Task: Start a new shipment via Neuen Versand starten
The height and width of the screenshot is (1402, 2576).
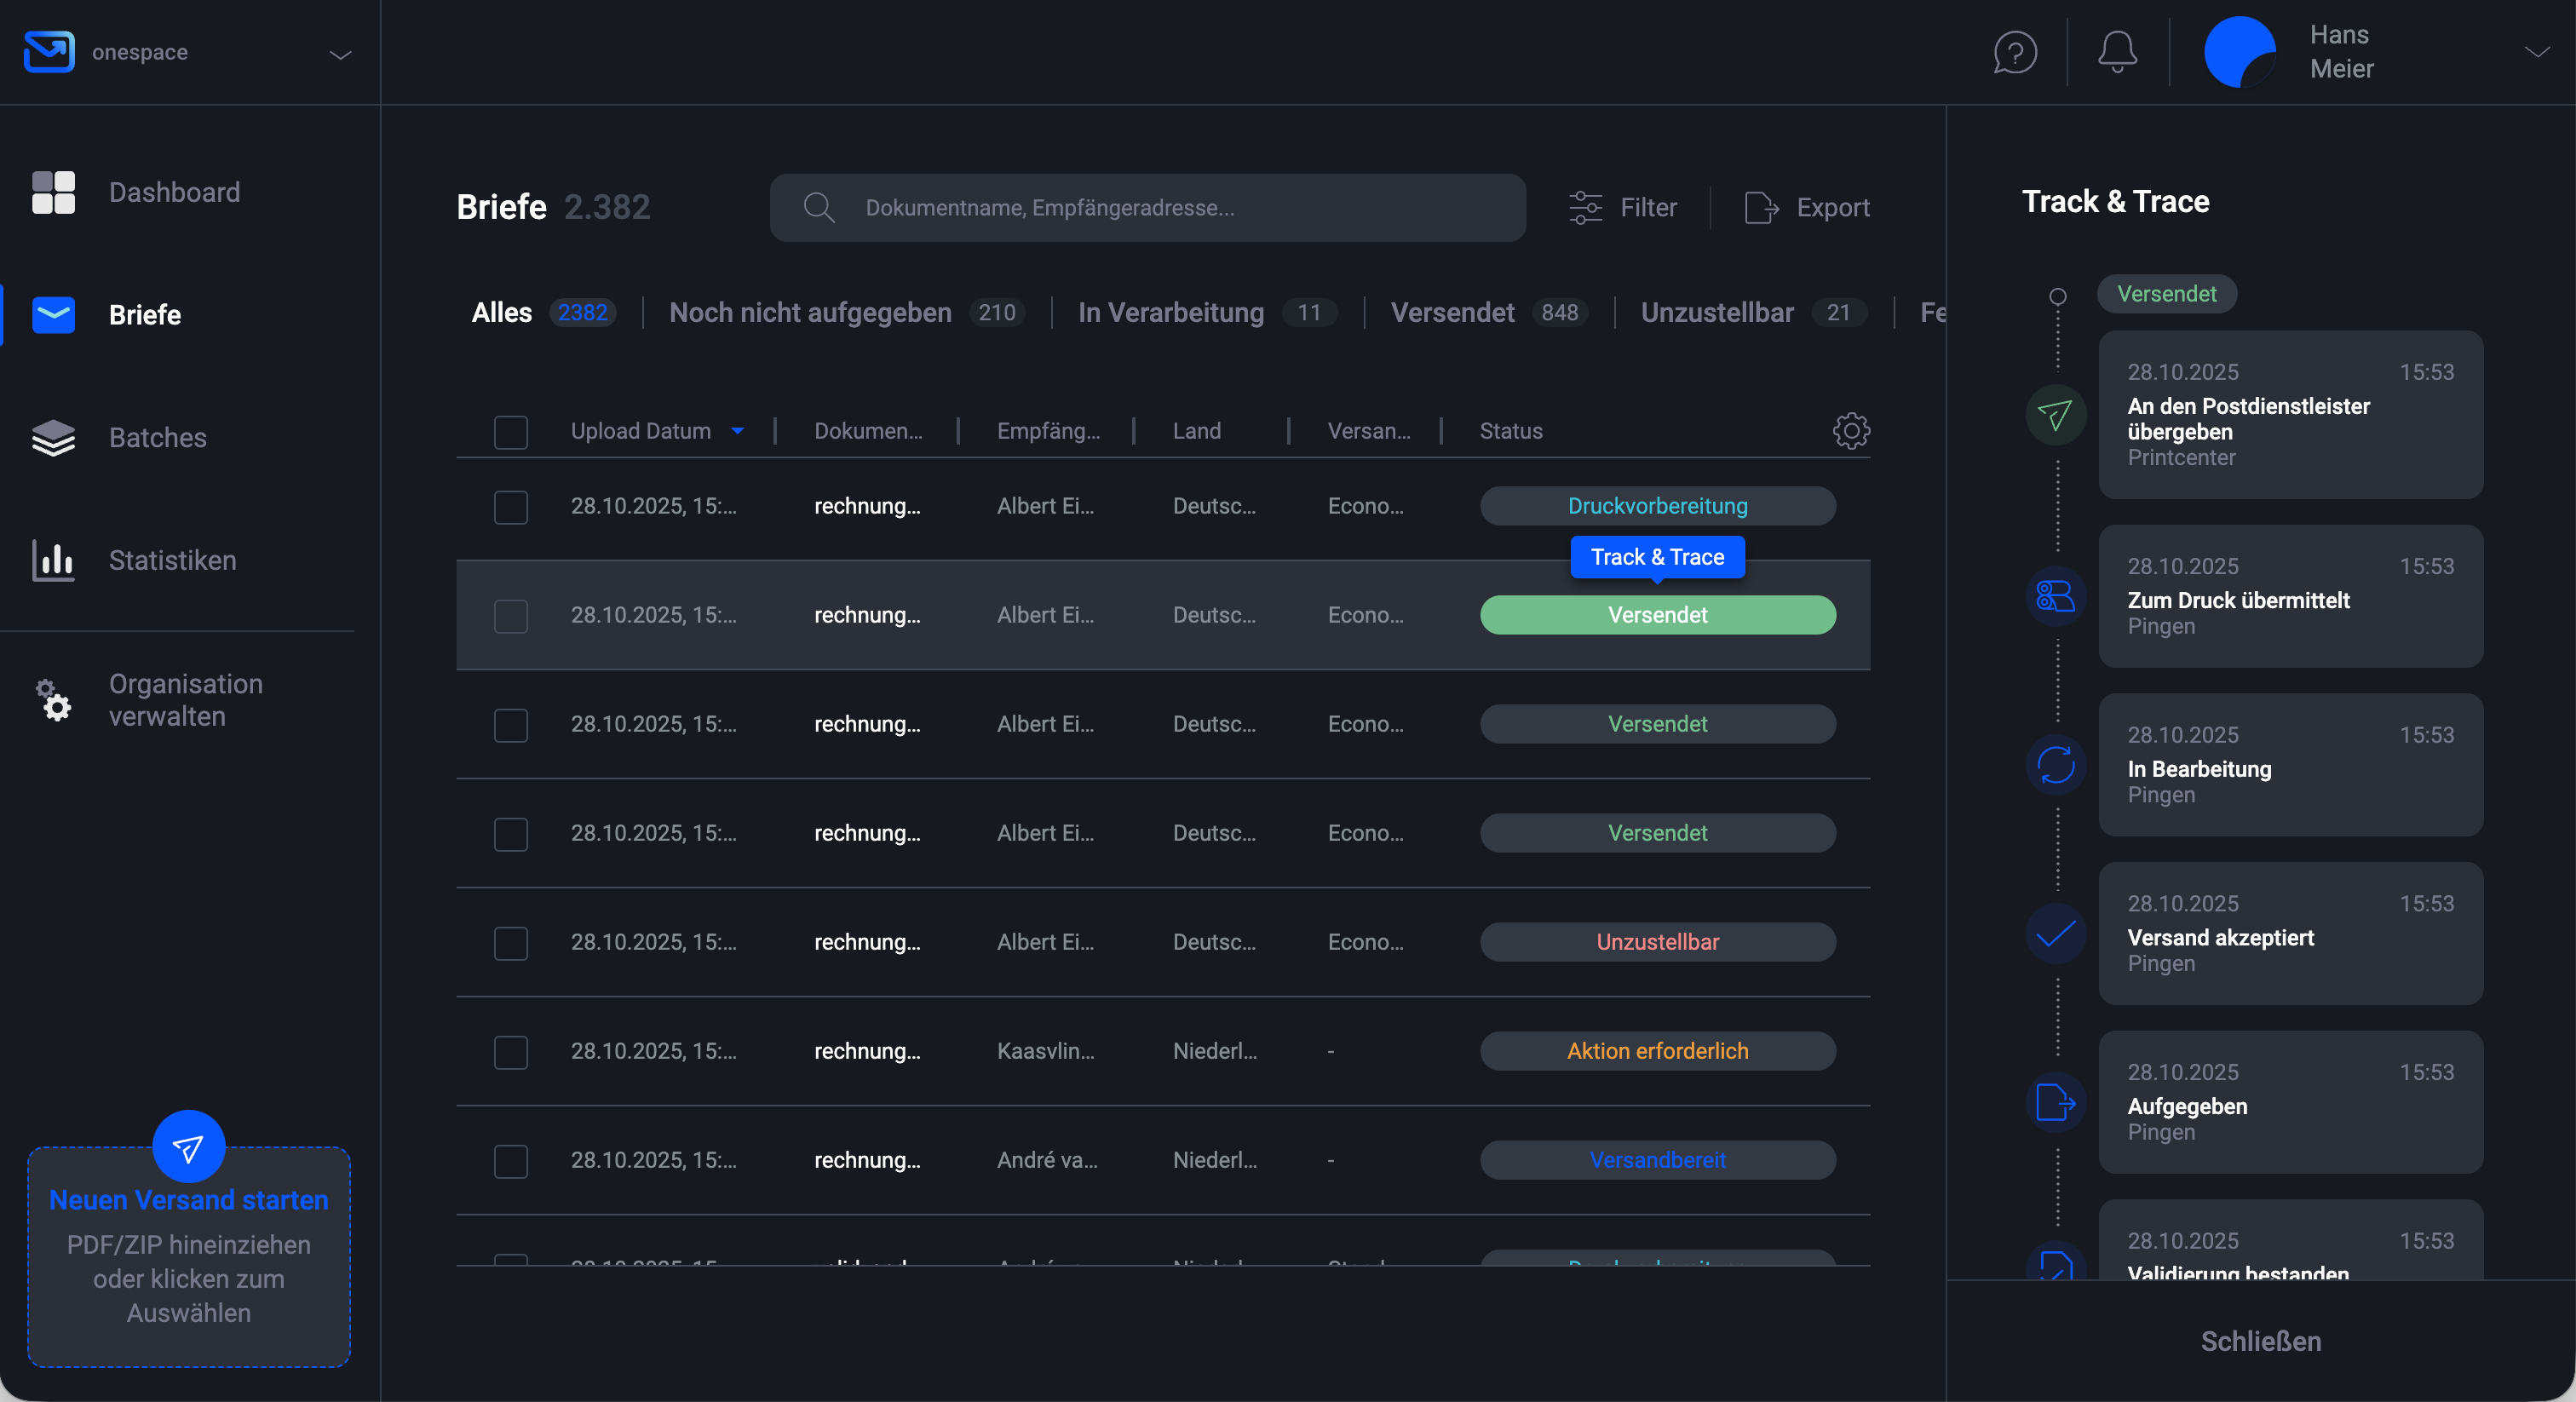Action: click(x=188, y=1200)
